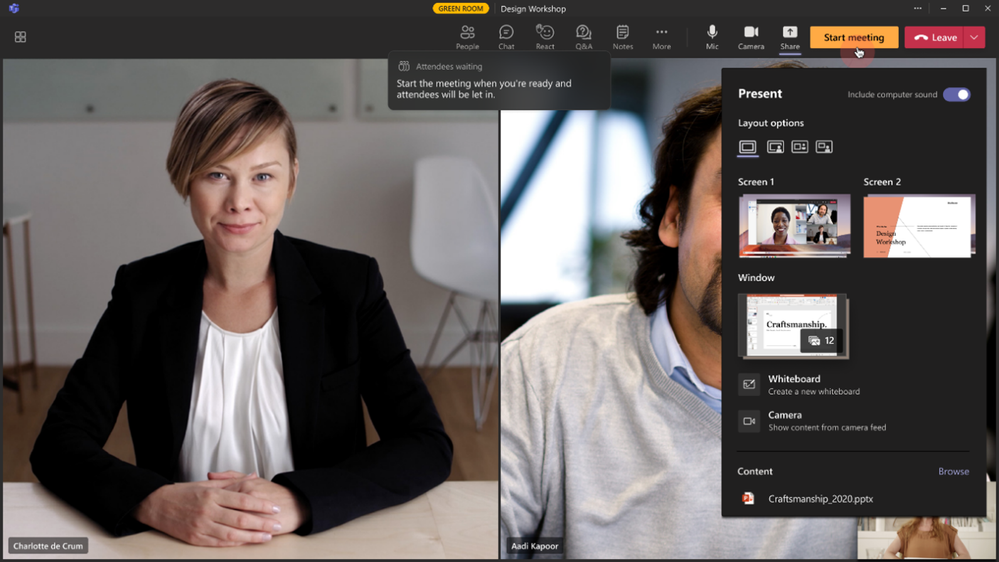
Task: Open the Q&A panel
Action: [584, 37]
